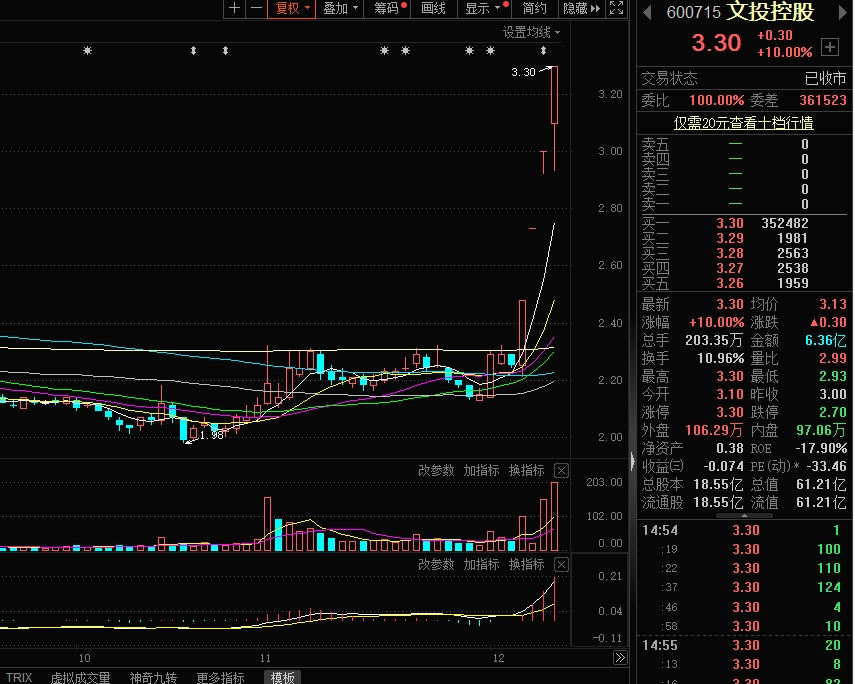Click the zoom in plus icon
The height and width of the screenshot is (684, 855).
(235, 9)
